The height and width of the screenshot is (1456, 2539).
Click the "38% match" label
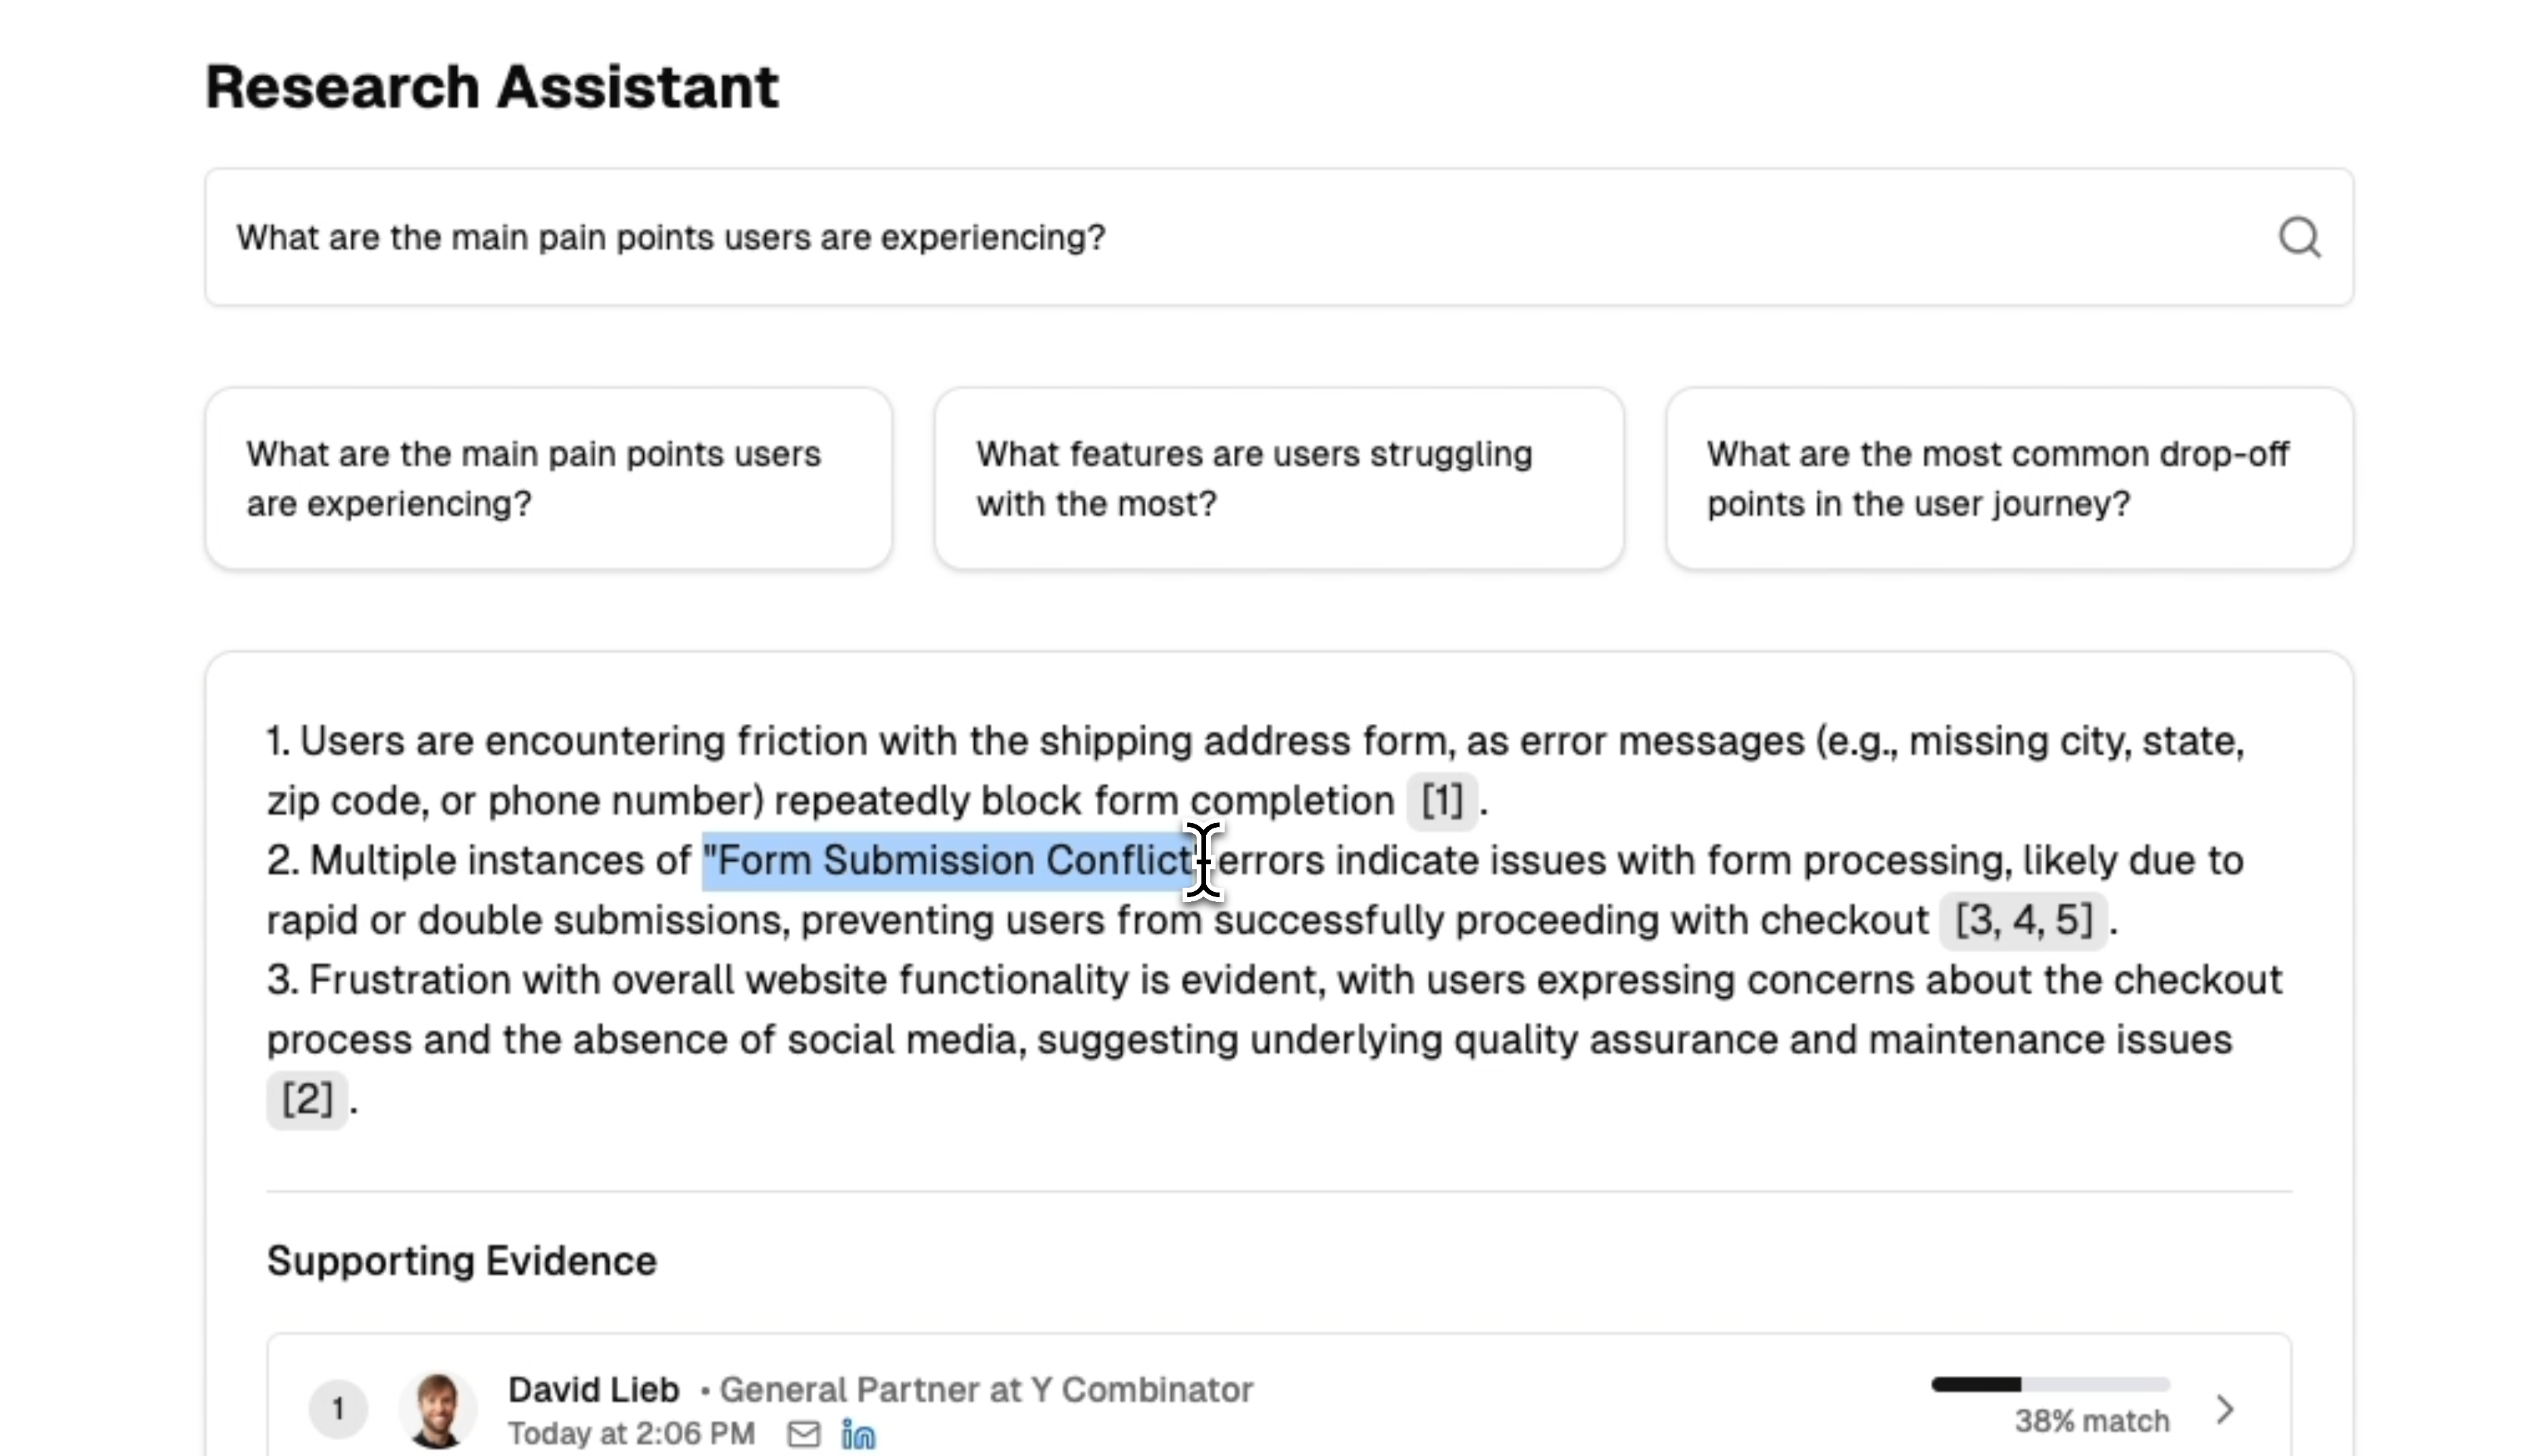point(2091,1421)
